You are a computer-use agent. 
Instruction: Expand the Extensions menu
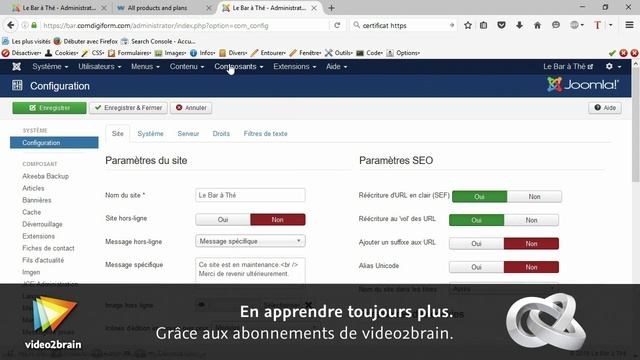[x=295, y=67]
